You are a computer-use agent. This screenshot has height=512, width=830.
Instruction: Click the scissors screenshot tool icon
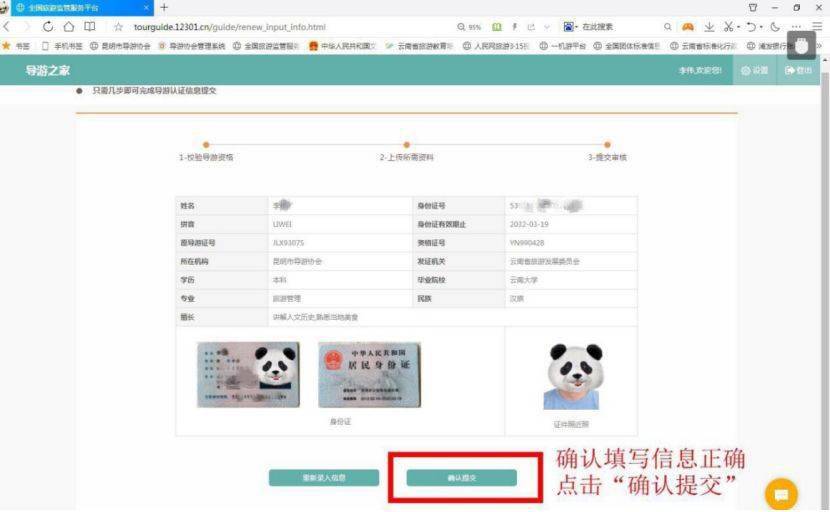coord(729,26)
